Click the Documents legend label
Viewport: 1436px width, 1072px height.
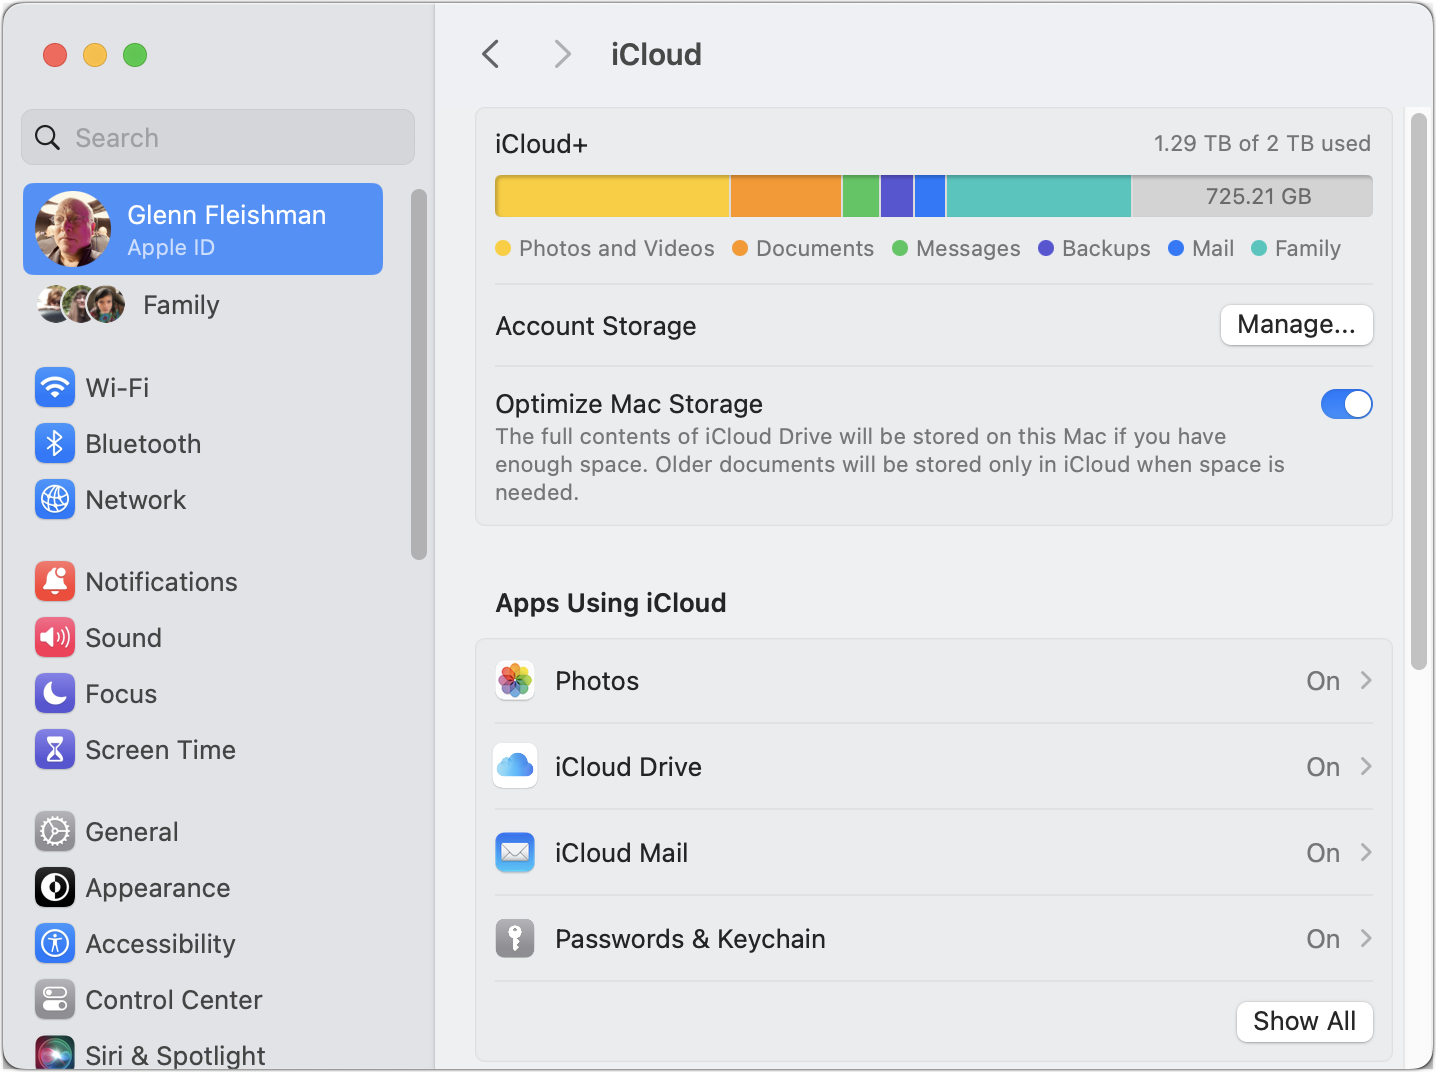815,248
